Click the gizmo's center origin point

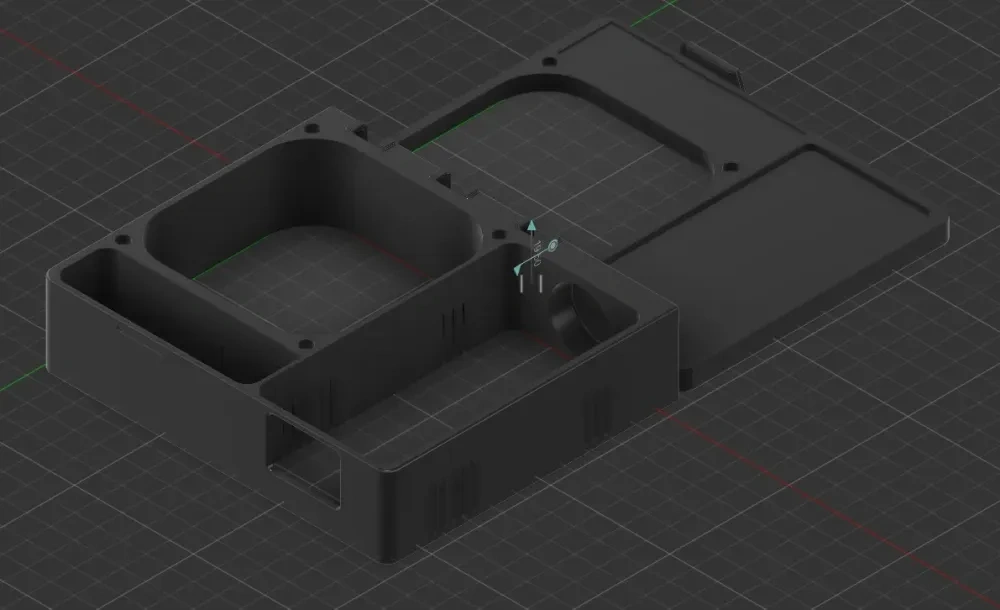[x=532, y=260]
